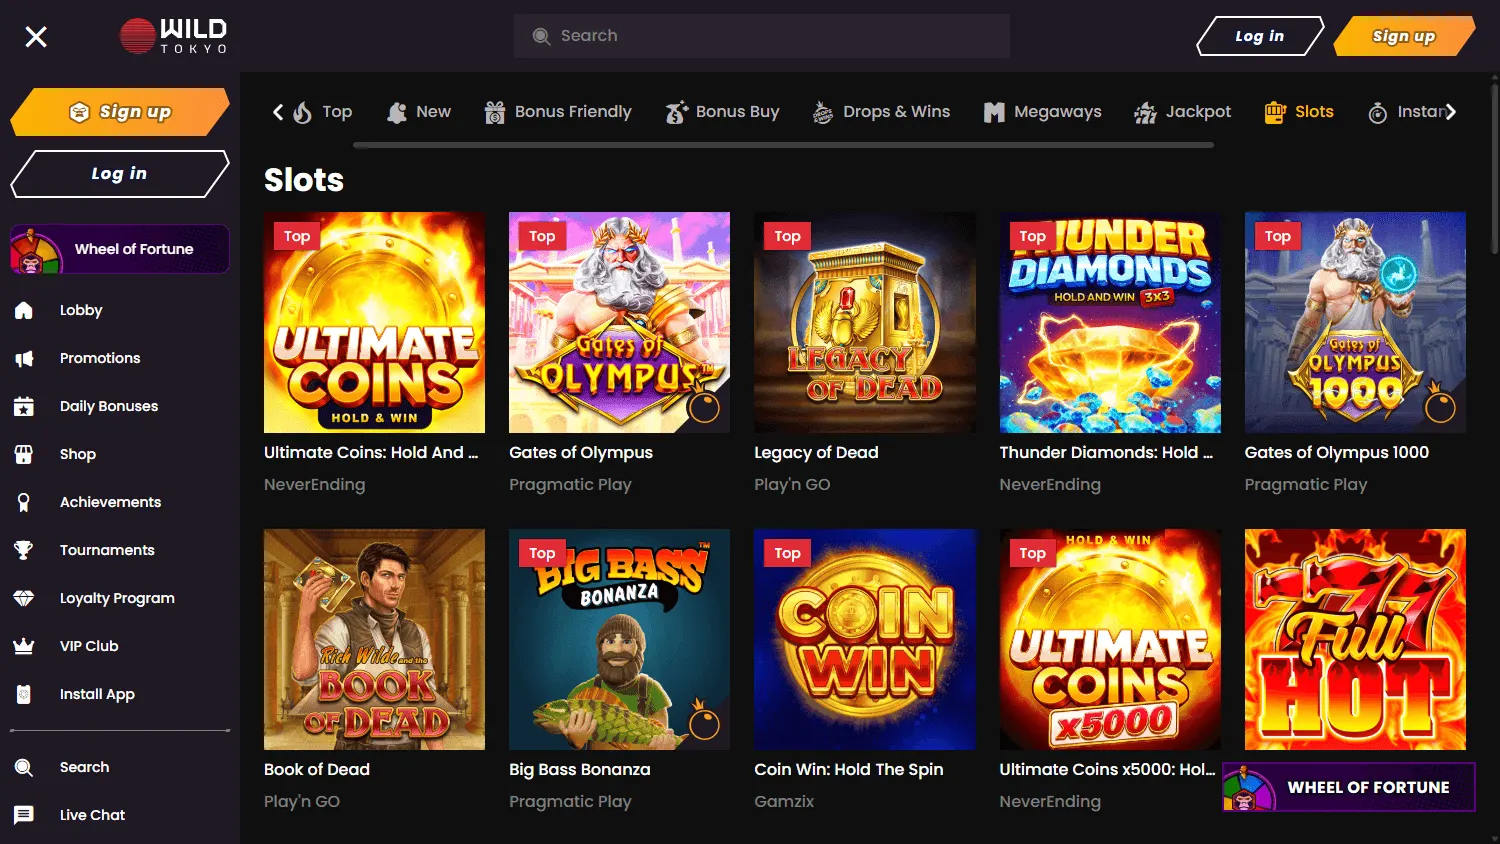Open Tournaments trophy icon
Image resolution: width=1500 pixels, height=844 pixels.
click(x=24, y=550)
